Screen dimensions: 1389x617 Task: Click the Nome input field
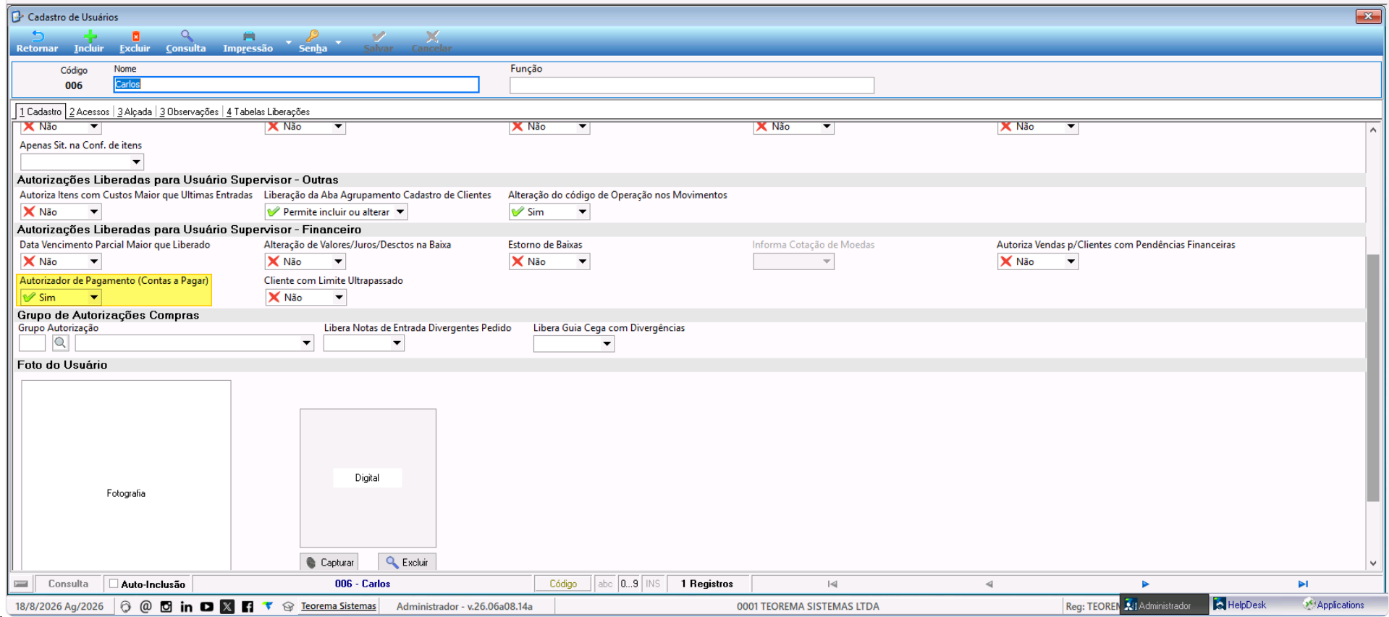(x=297, y=85)
